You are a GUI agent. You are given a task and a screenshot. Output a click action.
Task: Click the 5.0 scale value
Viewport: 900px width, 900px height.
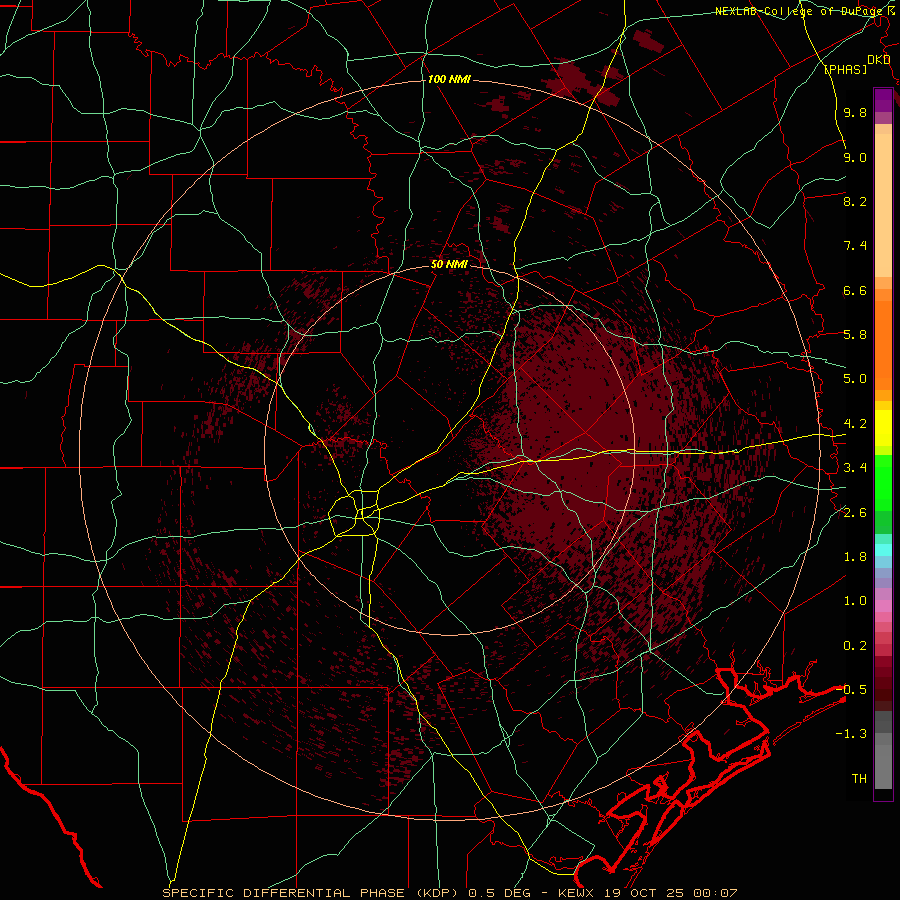(855, 379)
